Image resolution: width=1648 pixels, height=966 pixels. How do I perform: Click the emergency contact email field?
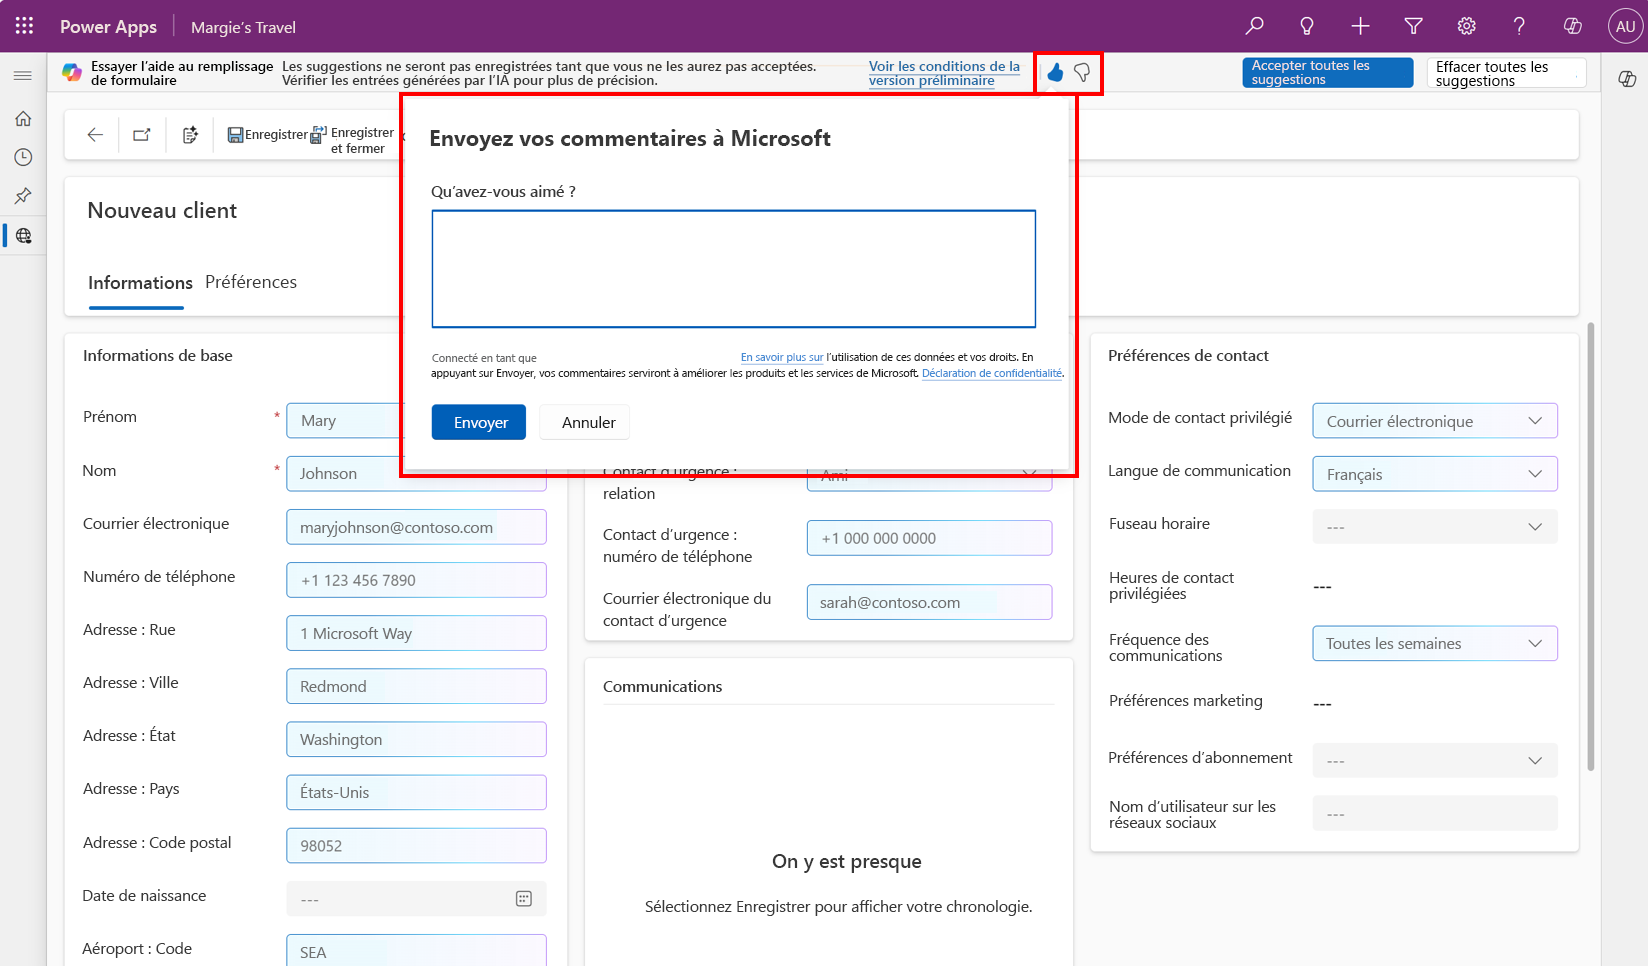point(929,602)
